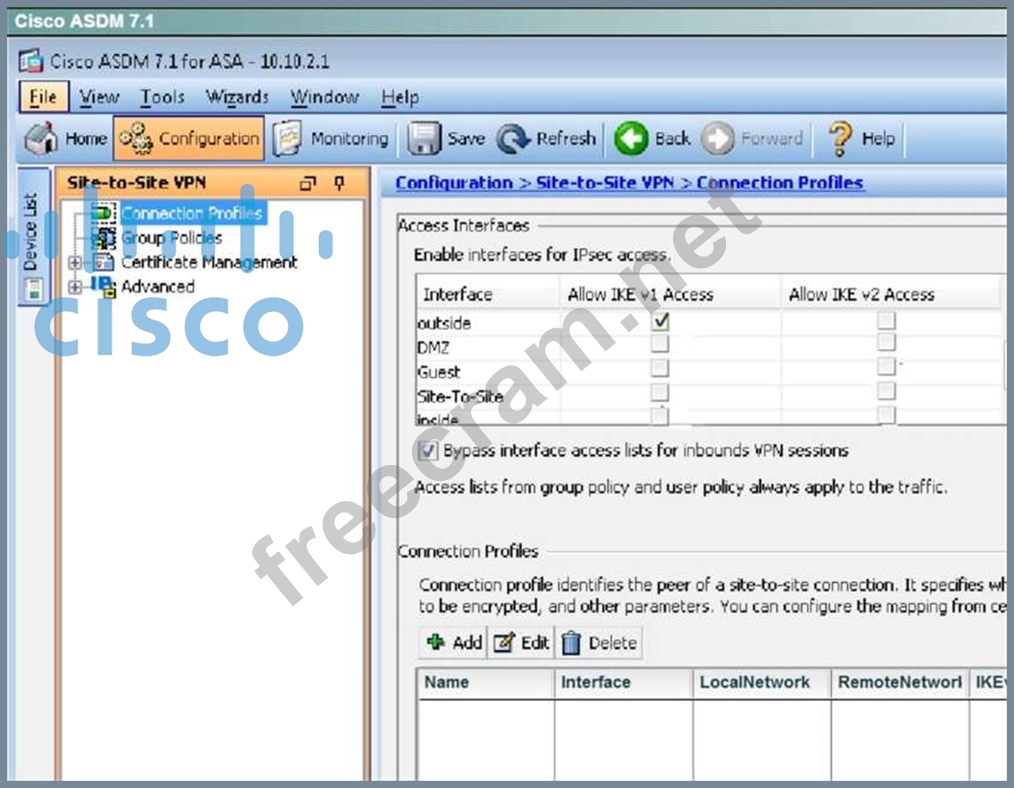Switch to the Monitoring view

(x=332, y=139)
